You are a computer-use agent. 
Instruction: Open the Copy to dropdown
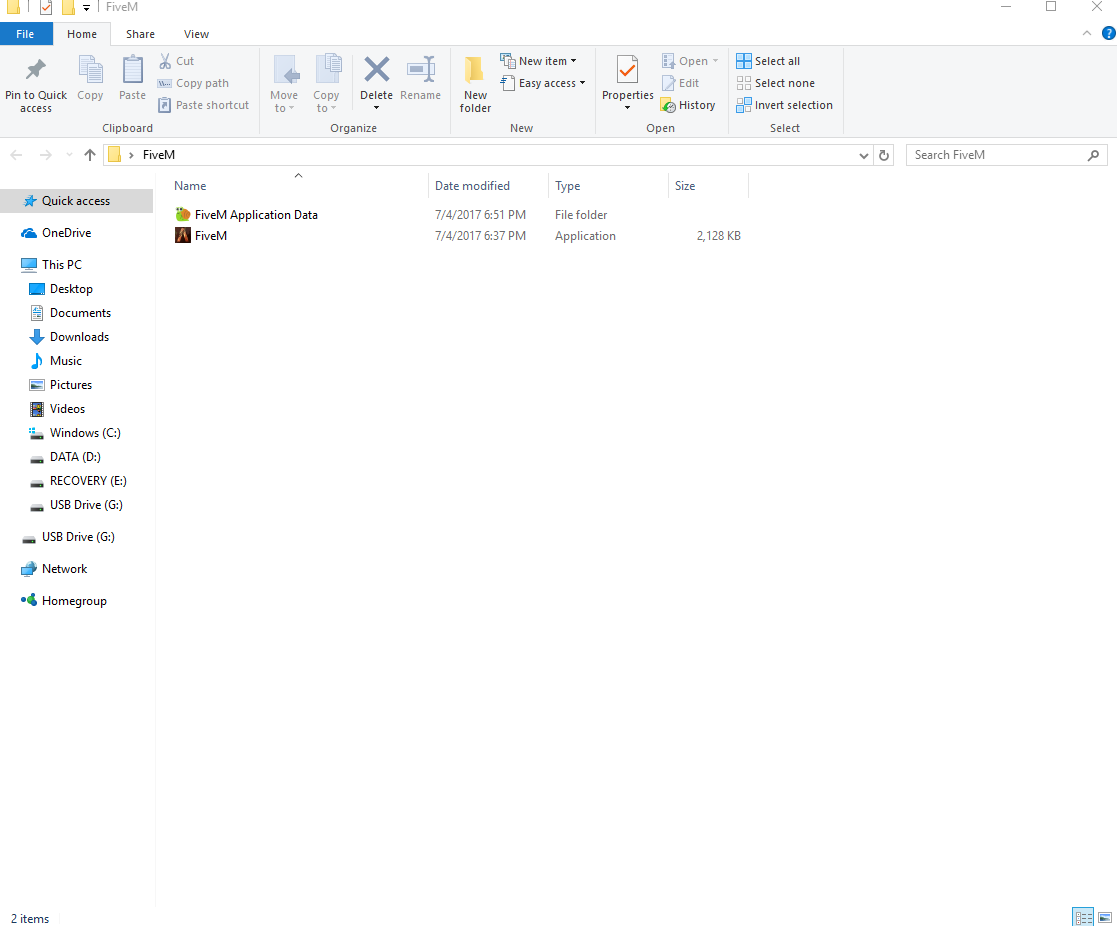pos(326,84)
